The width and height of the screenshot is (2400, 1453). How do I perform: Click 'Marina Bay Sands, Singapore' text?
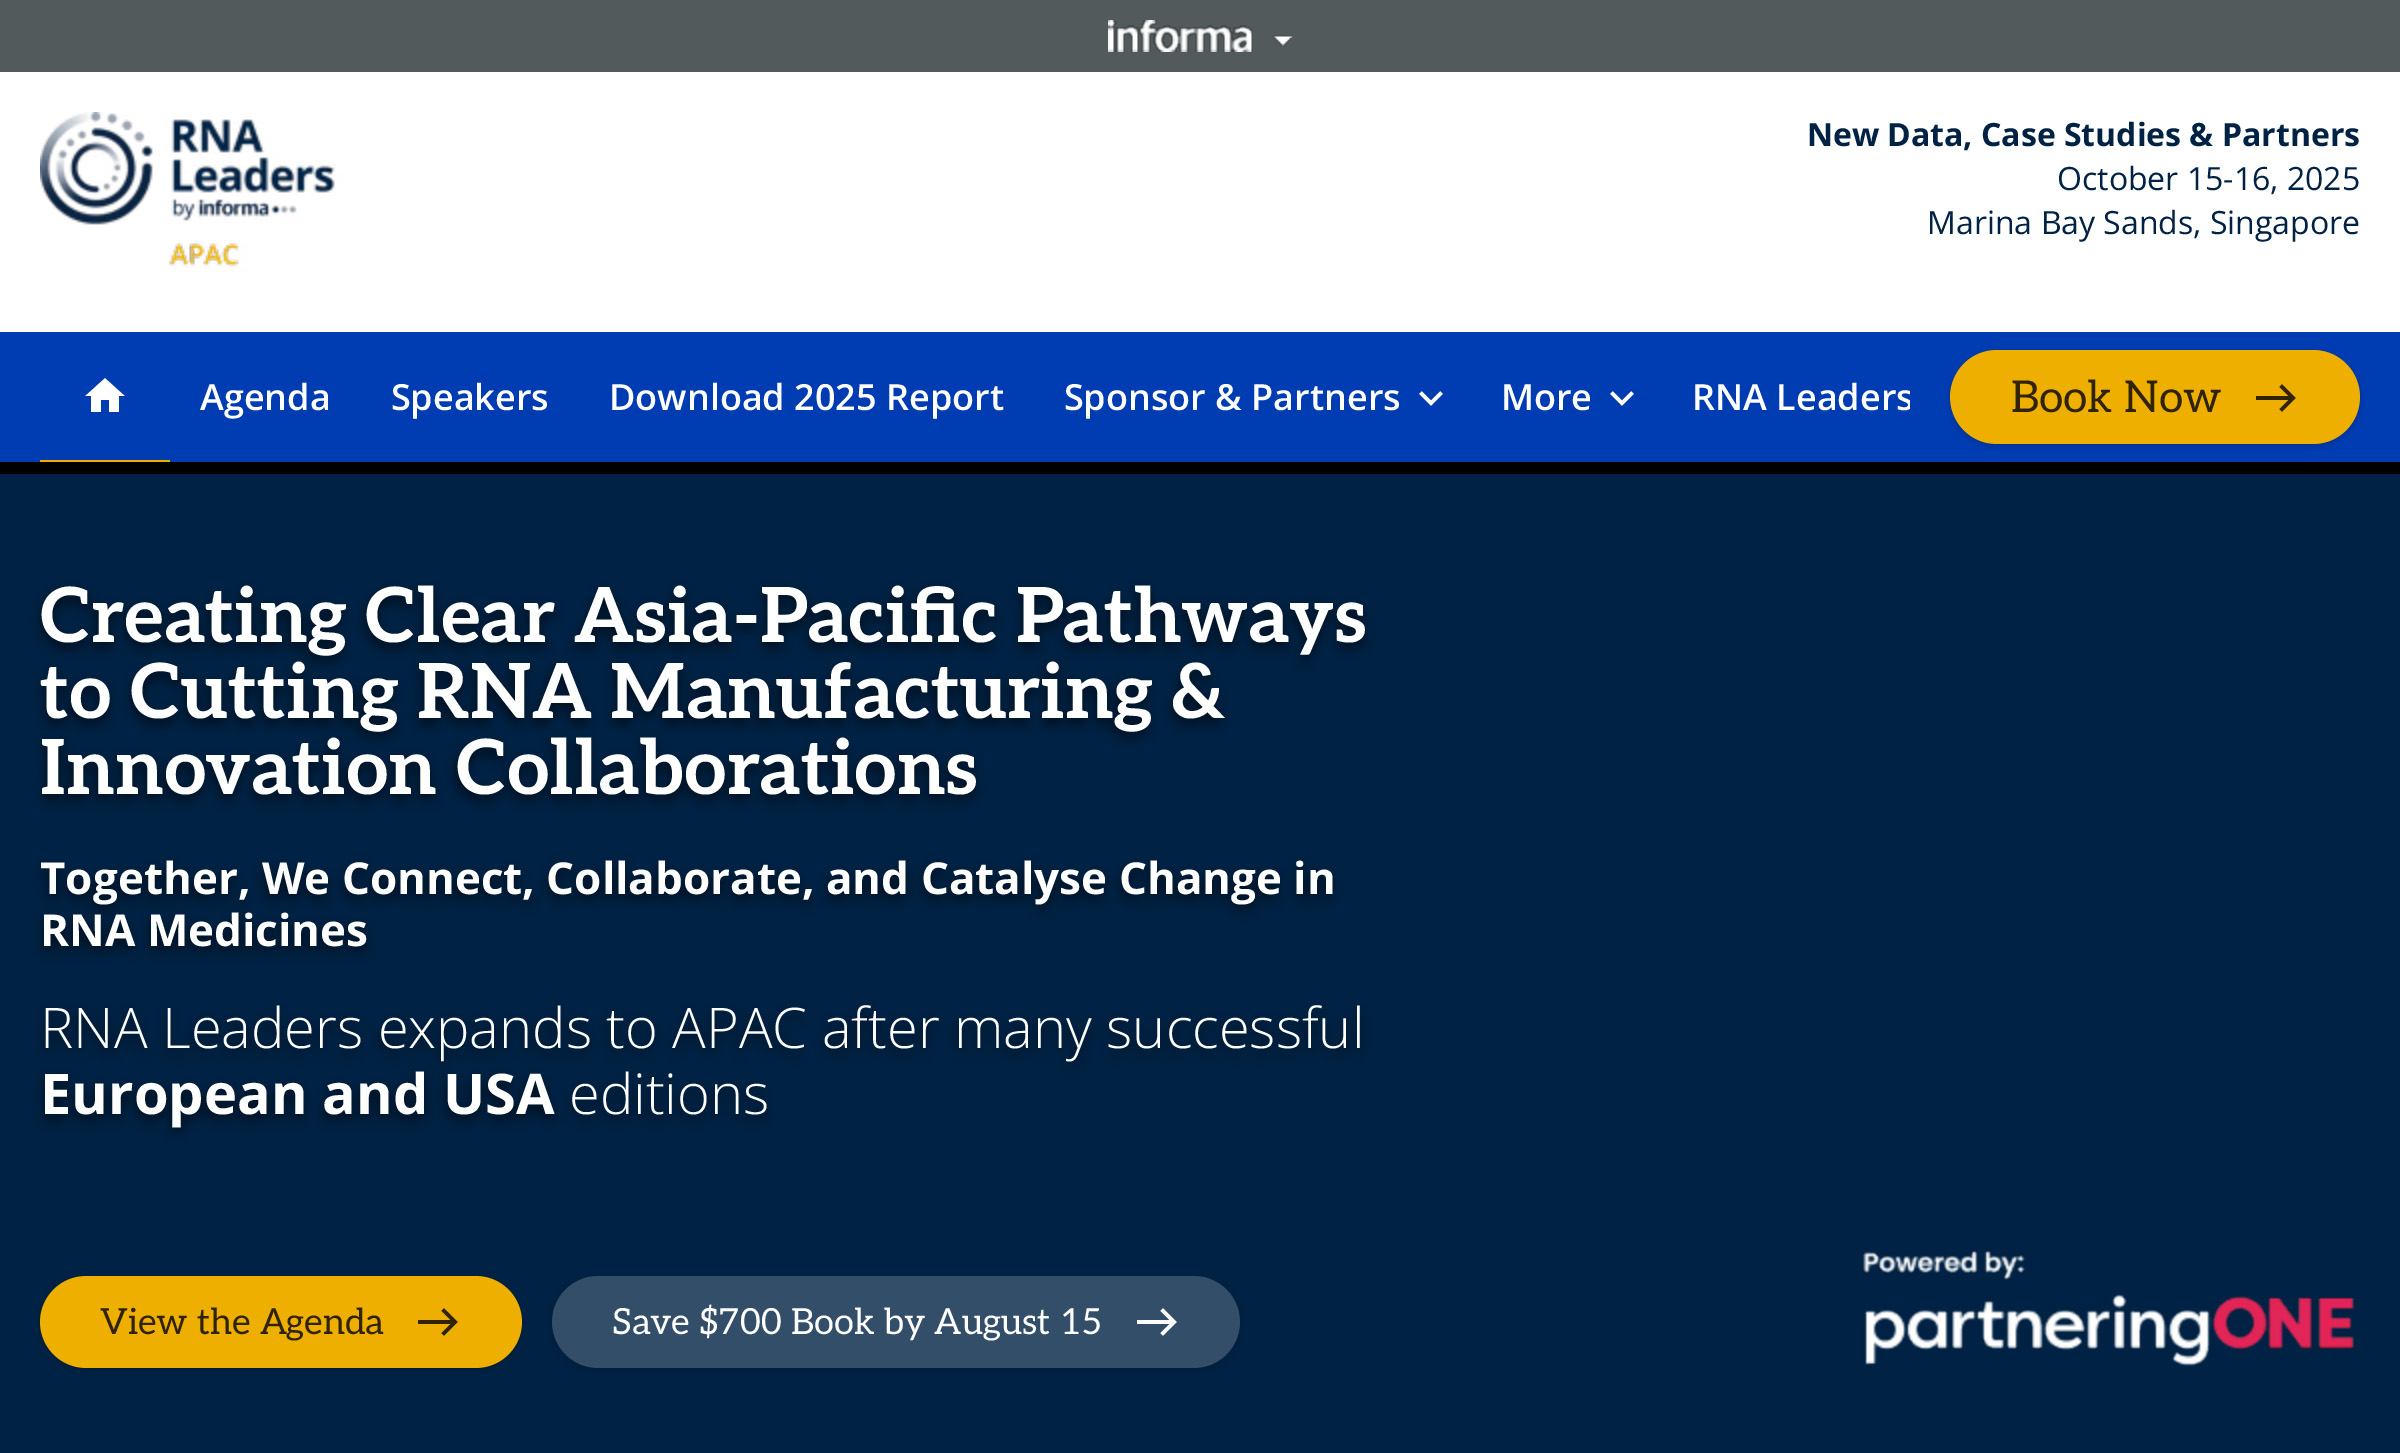tap(2143, 222)
